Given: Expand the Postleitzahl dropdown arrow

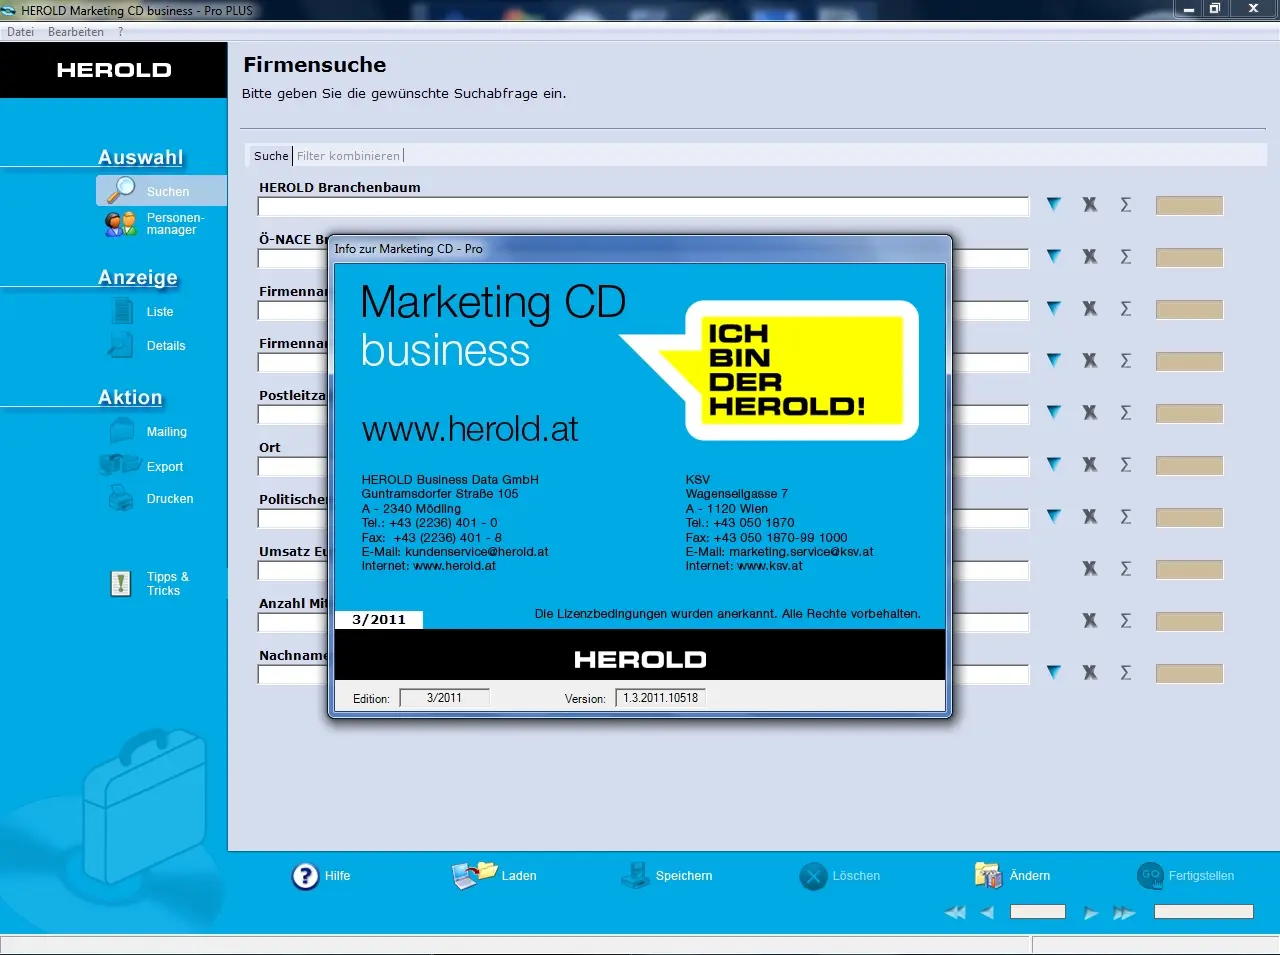Looking at the screenshot, I should (x=1053, y=412).
